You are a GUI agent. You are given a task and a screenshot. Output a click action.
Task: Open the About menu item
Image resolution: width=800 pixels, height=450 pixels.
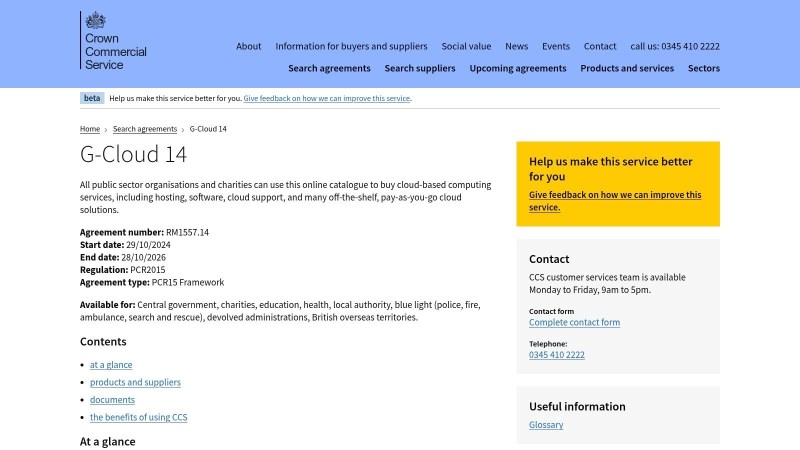[x=248, y=46]
